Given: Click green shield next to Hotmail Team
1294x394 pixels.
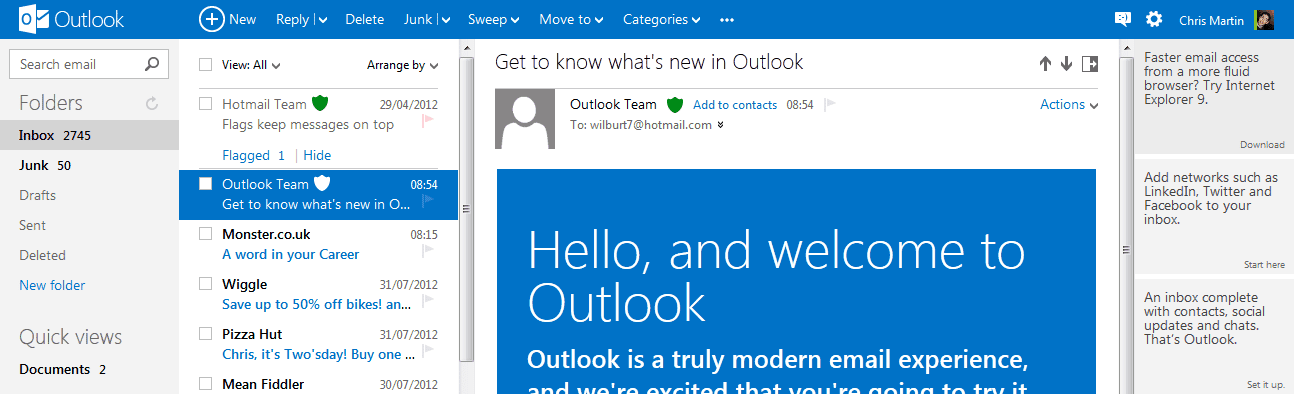Looking at the screenshot, I should [320, 103].
